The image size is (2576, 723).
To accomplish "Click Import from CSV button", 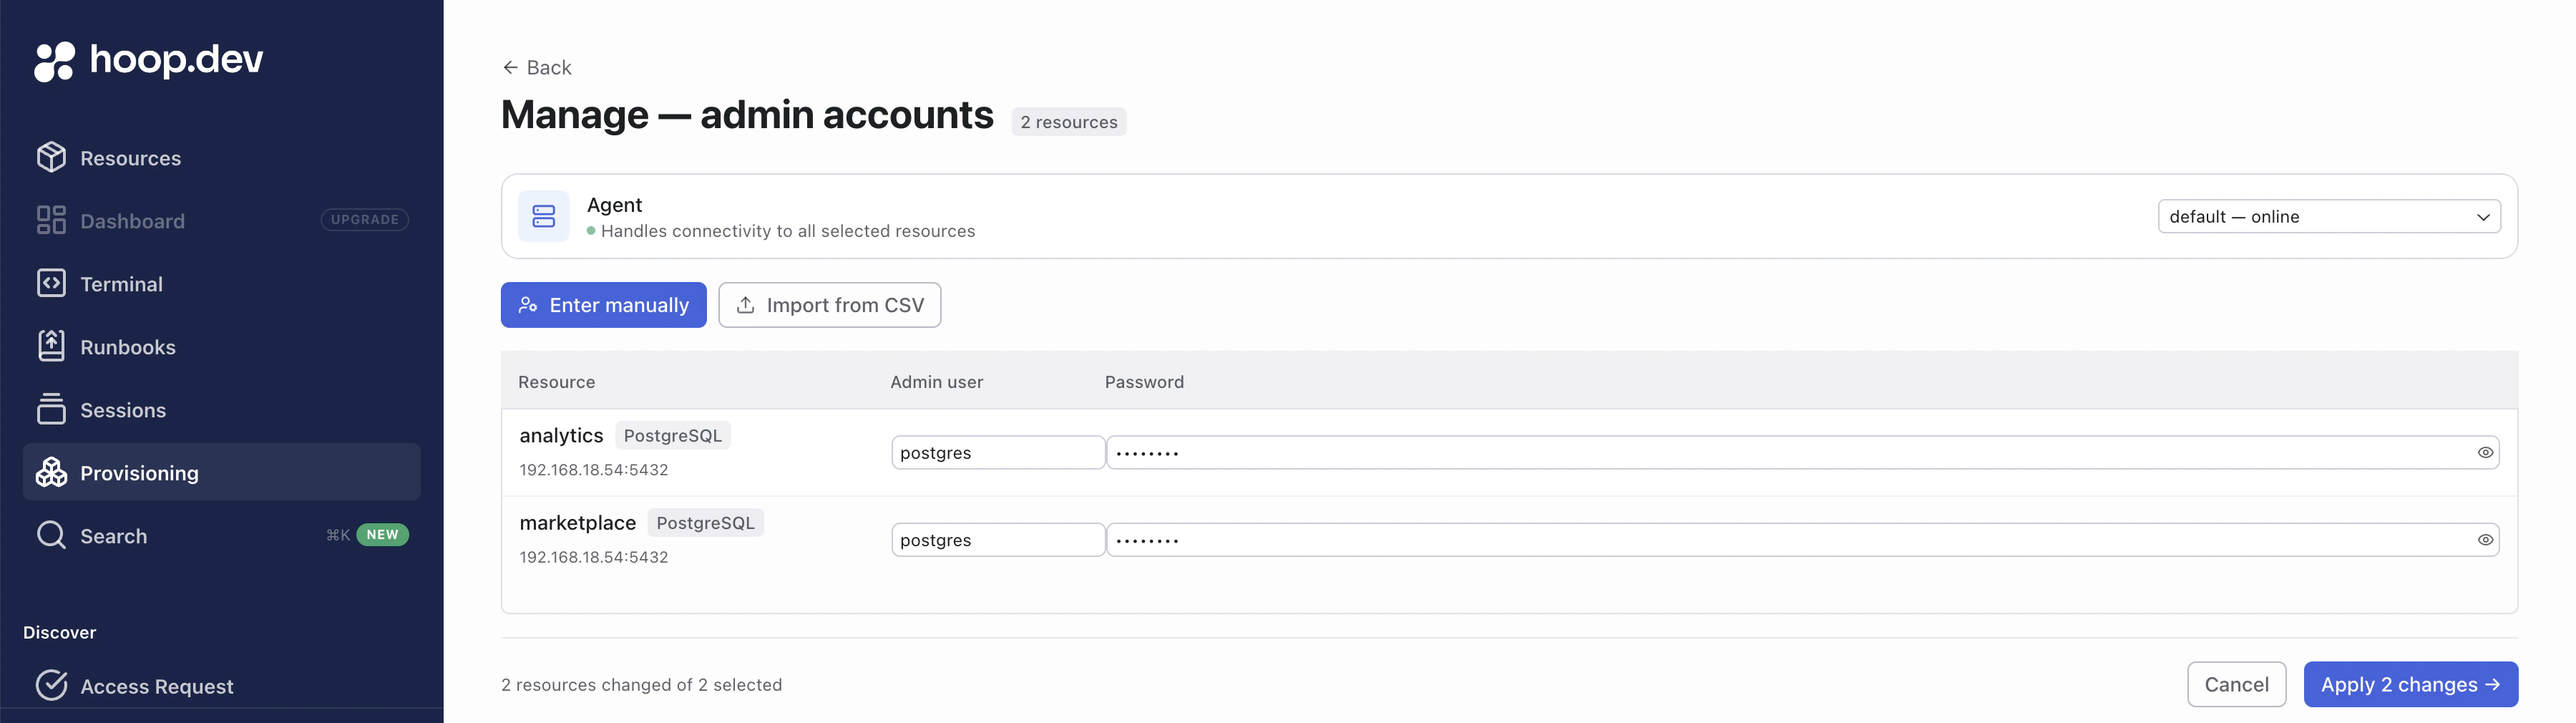I will 830,305.
